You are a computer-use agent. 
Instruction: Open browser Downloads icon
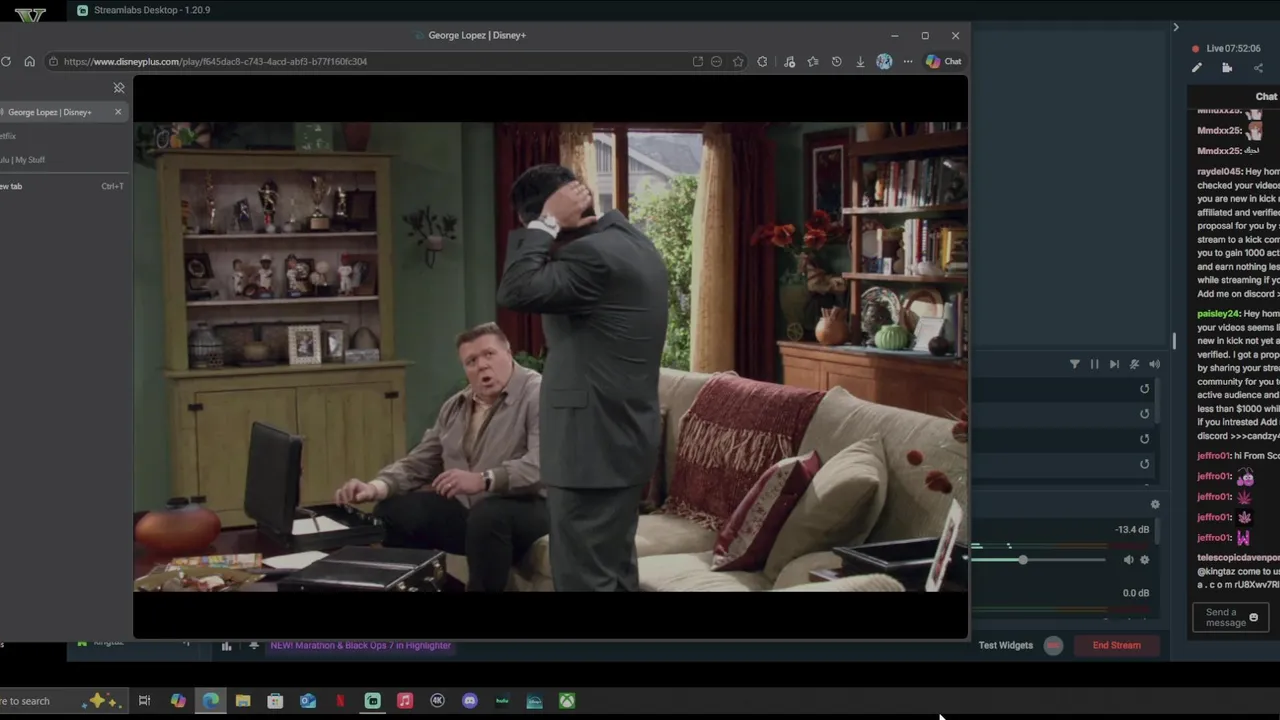[860, 61]
